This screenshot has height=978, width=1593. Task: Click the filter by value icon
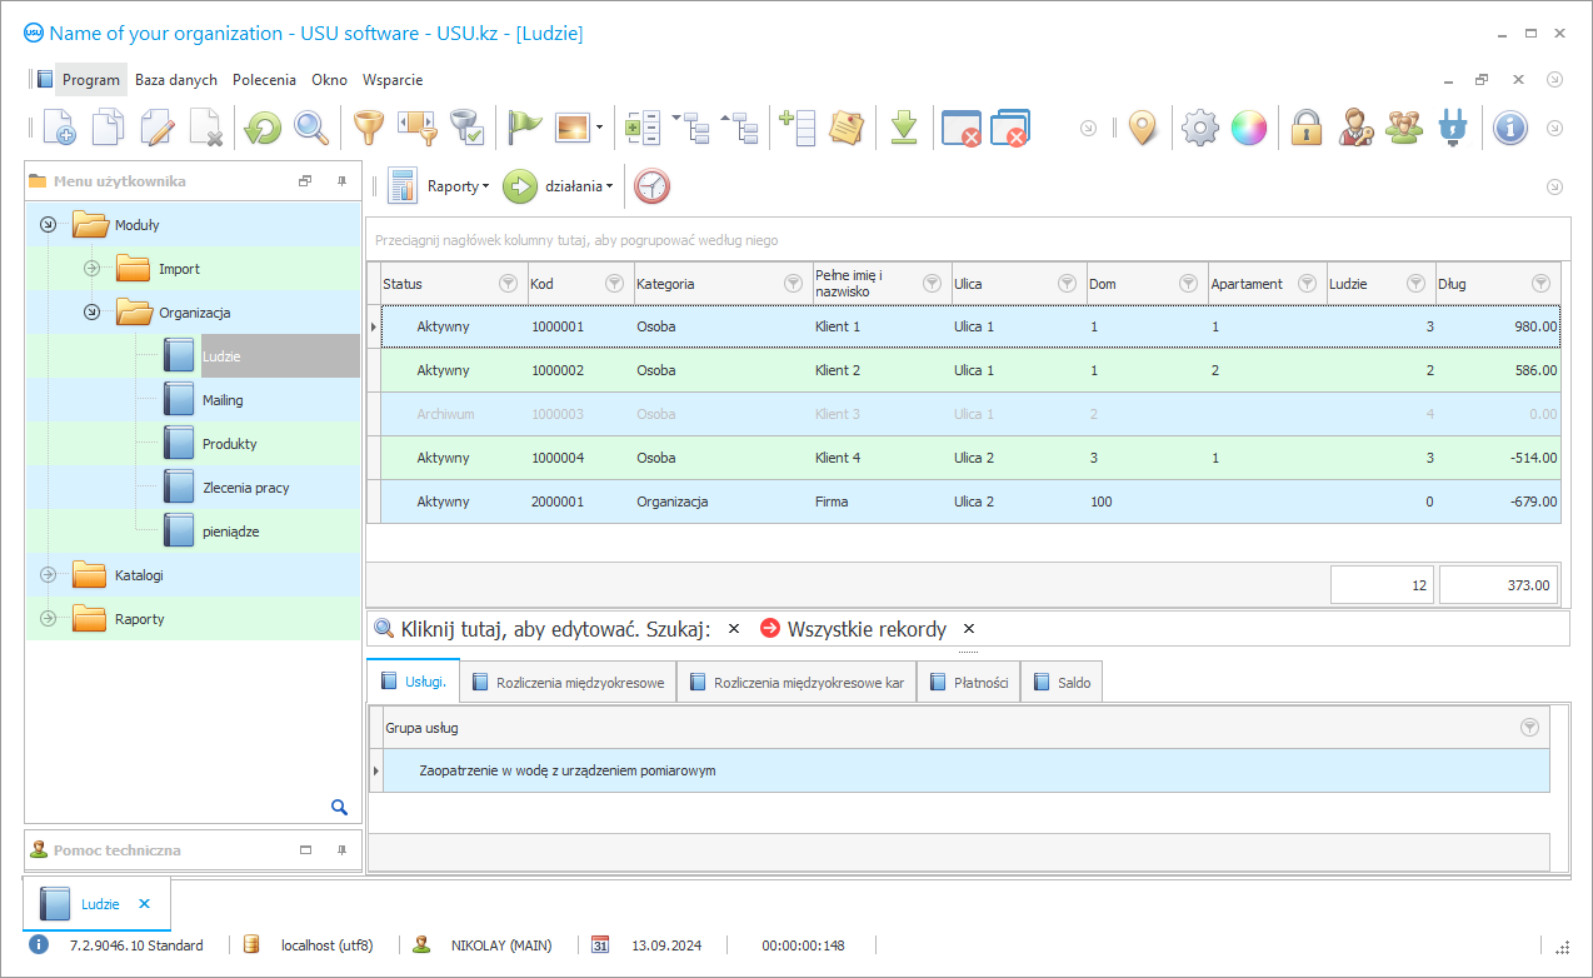[x=417, y=128]
